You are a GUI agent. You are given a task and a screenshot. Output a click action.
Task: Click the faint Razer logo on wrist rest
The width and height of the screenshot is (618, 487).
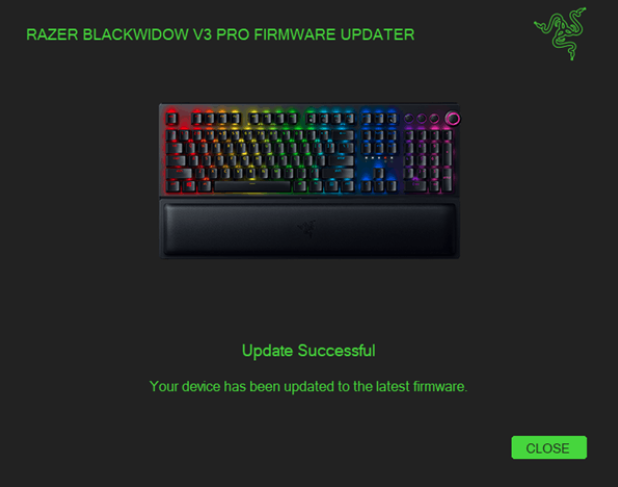[x=306, y=228]
